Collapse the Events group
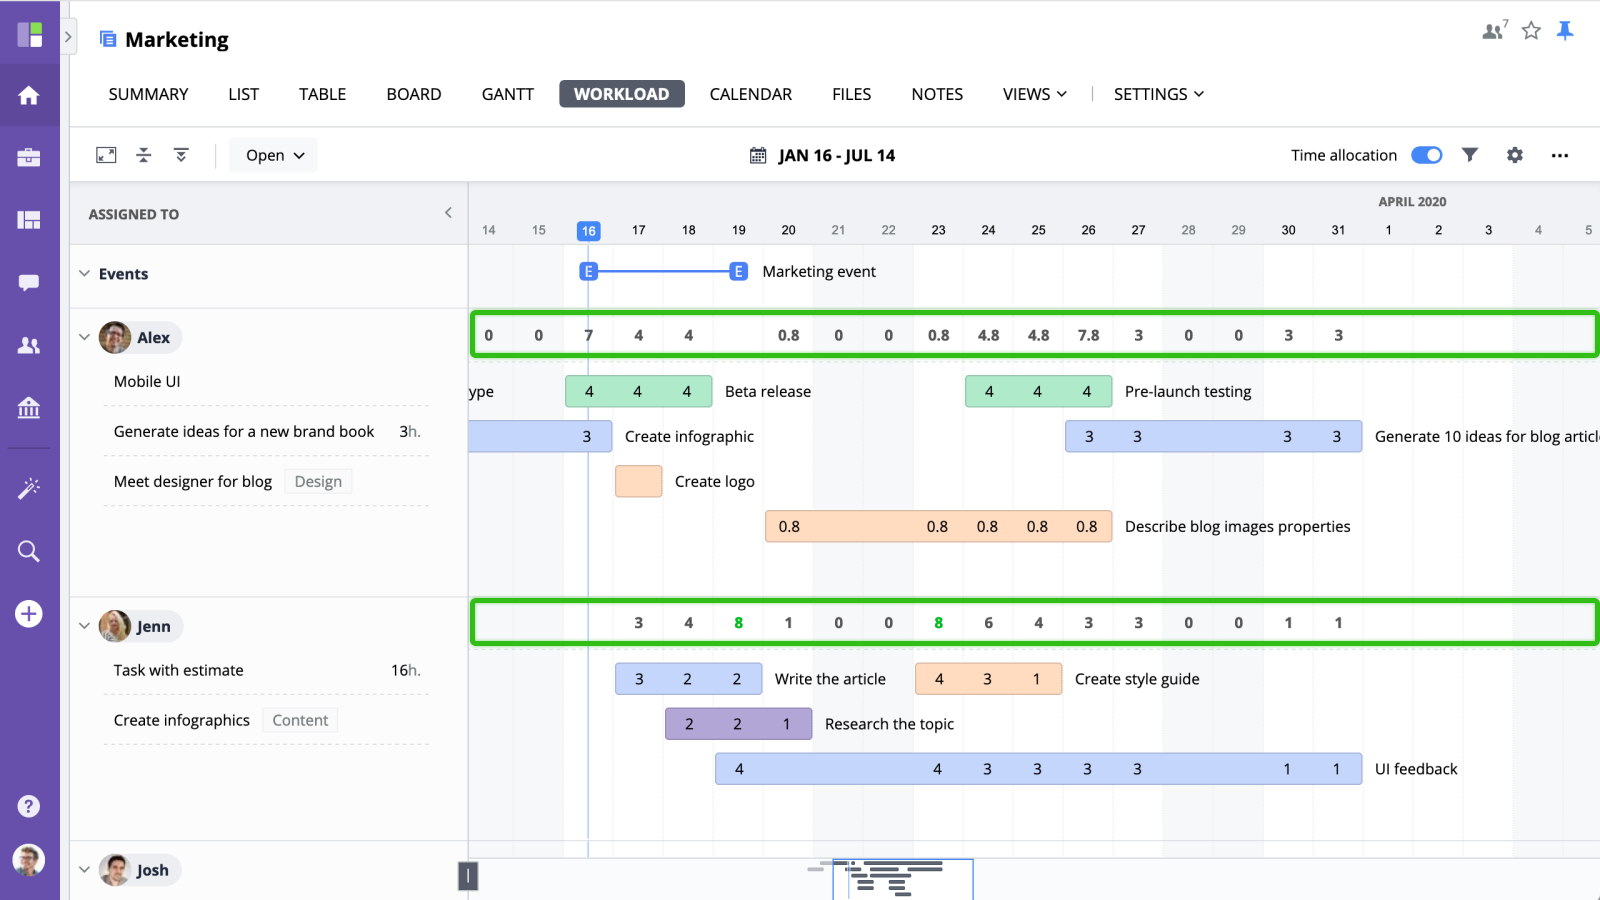The image size is (1600, 900). [85, 273]
